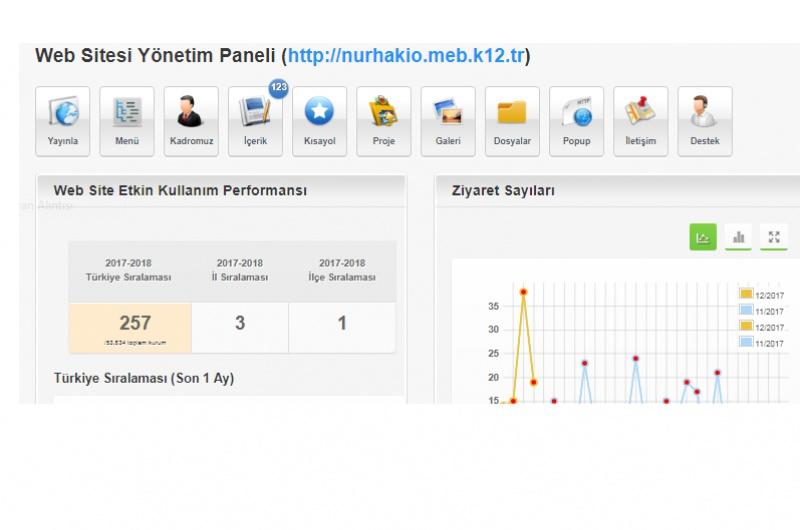
Task: Open the Proje icon
Action: [384, 121]
